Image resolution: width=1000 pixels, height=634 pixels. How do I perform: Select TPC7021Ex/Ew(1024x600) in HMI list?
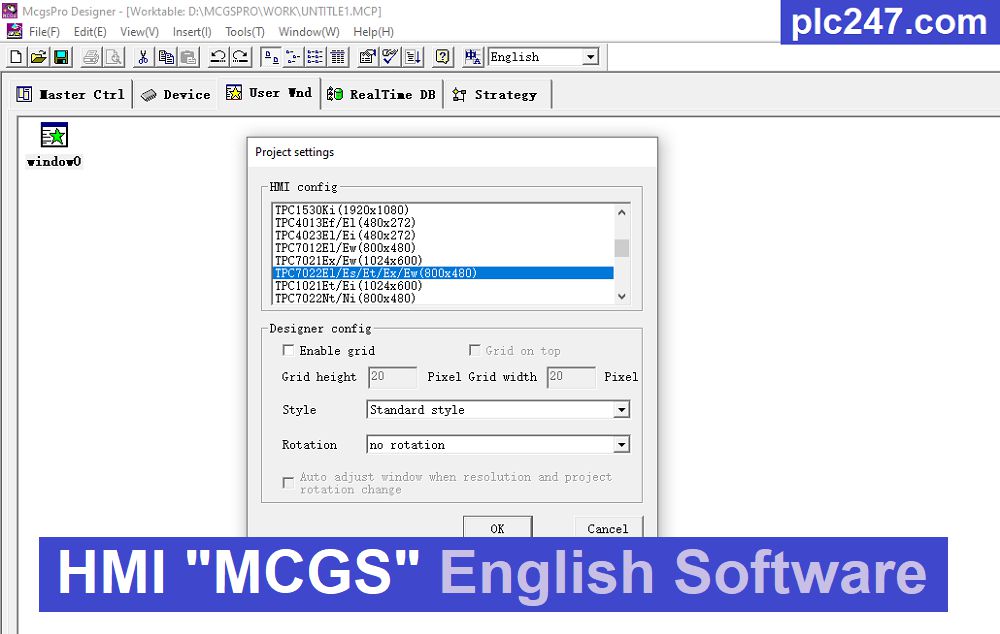(443, 260)
